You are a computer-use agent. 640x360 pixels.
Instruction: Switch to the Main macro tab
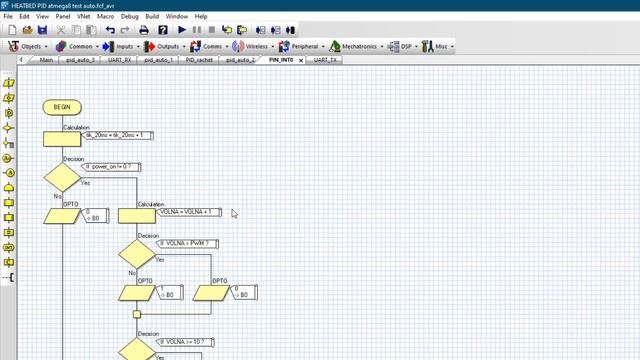pyautogui.click(x=46, y=60)
